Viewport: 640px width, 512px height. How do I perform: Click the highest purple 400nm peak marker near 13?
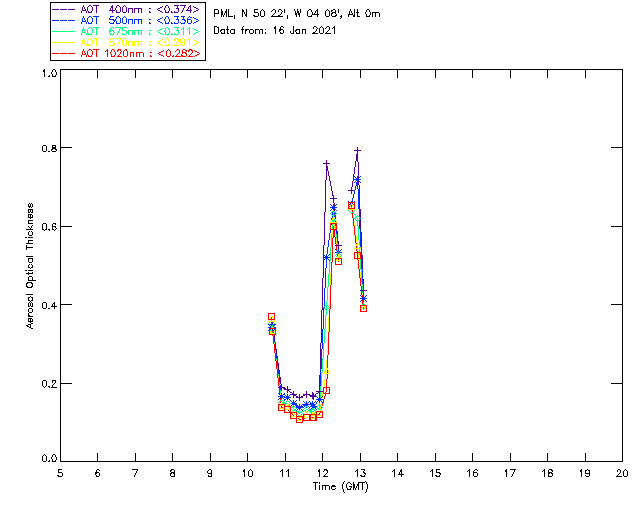pyautogui.click(x=358, y=151)
